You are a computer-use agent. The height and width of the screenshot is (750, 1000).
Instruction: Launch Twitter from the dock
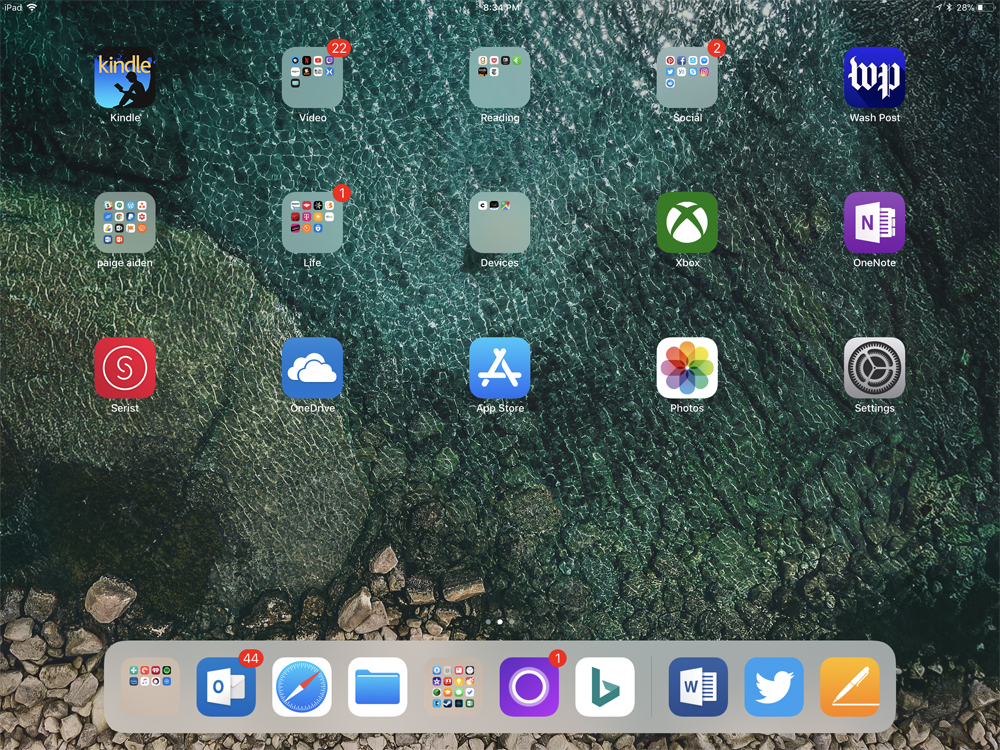pyautogui.click(x=774, y=687)
